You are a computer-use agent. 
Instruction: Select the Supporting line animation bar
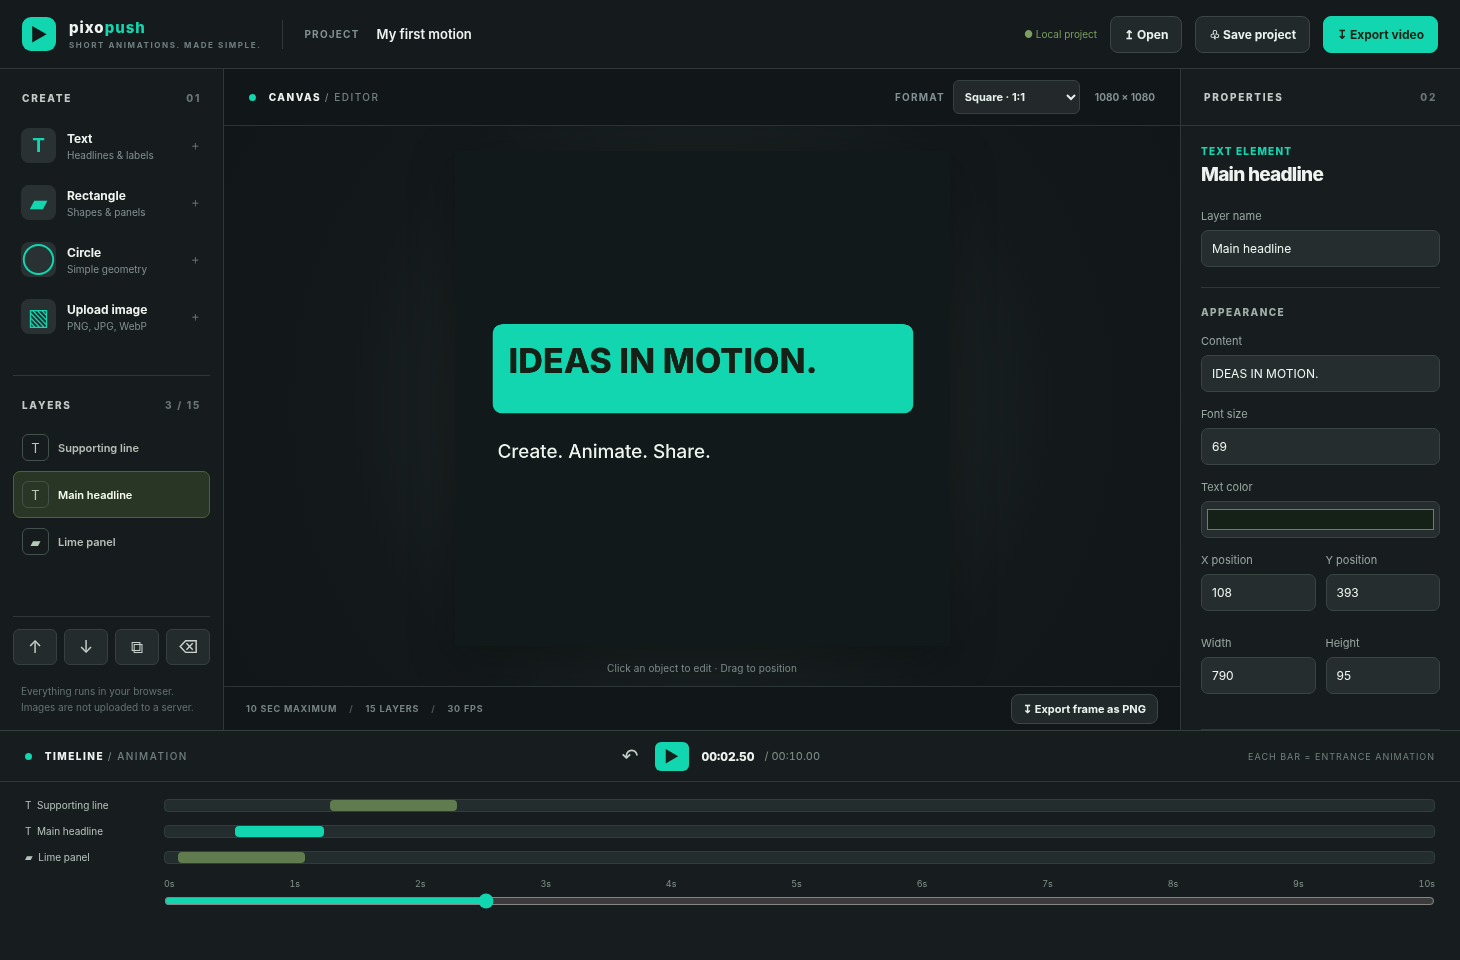tap(393, 805)
